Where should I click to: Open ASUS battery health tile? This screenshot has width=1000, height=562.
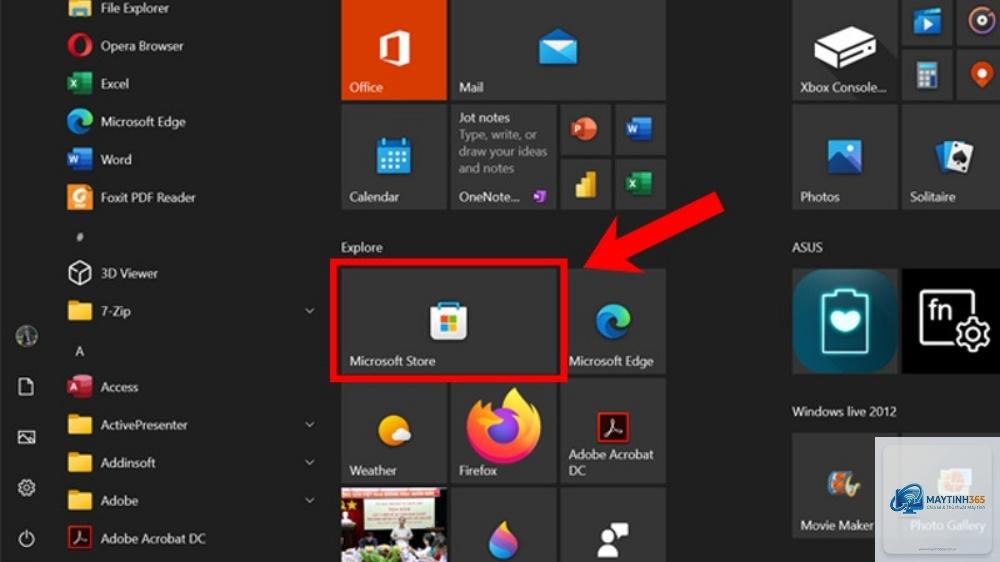click(844, 321)
